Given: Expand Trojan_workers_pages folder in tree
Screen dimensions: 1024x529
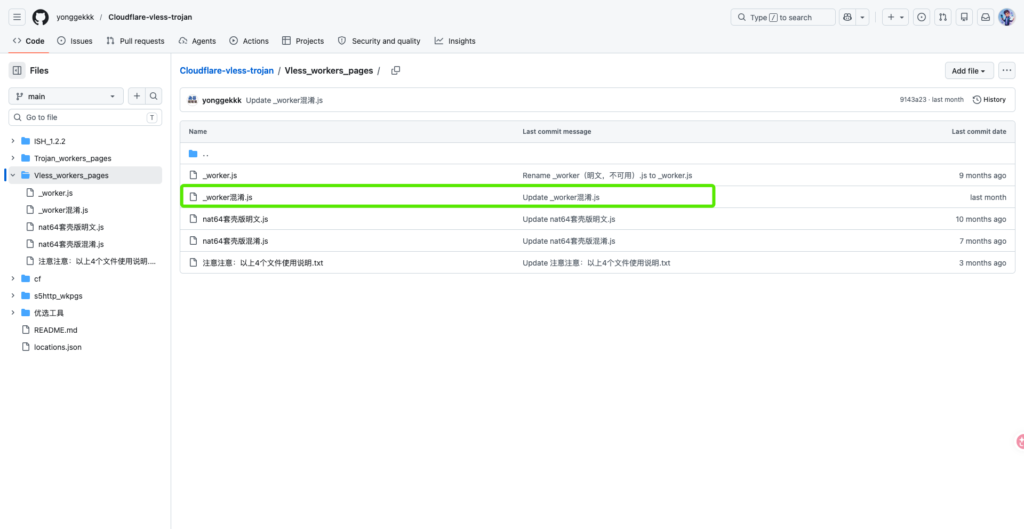Looking at the screenshot, I should point(12,158).
